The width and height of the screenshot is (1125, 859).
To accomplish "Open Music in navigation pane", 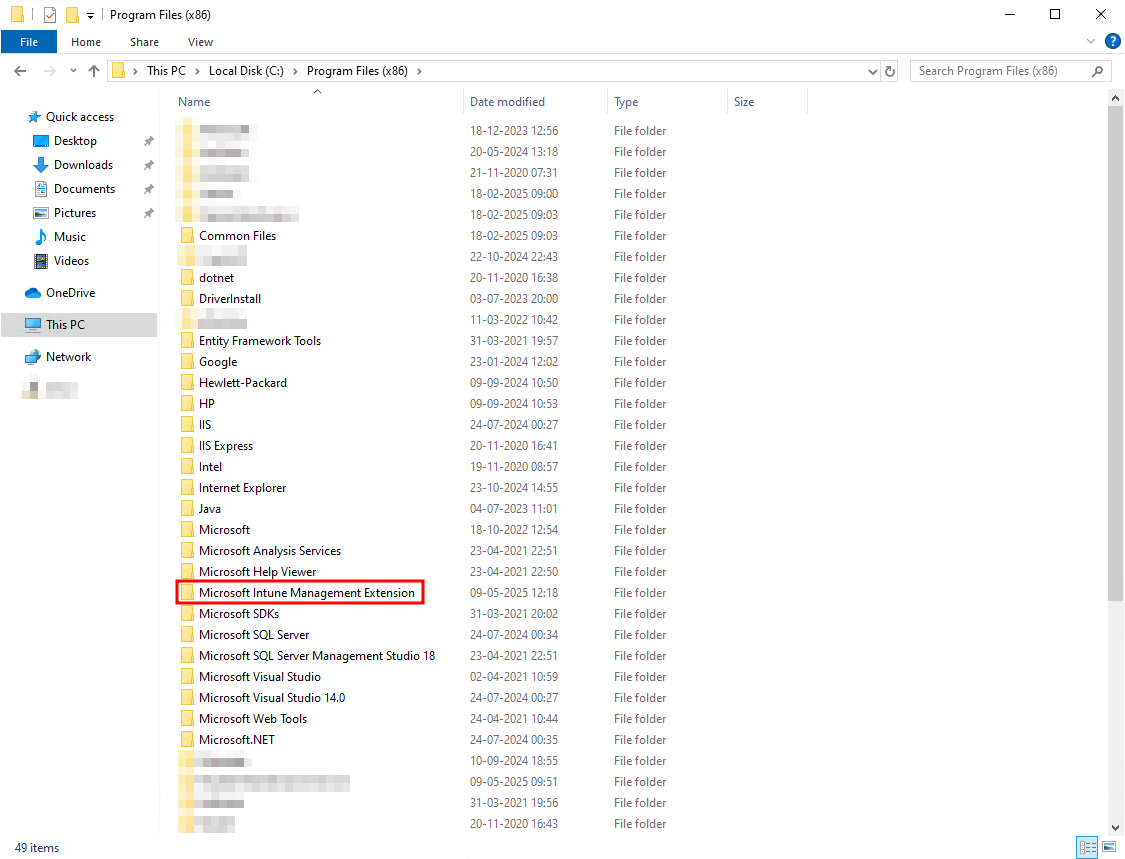I will click(x=70, y=237).
